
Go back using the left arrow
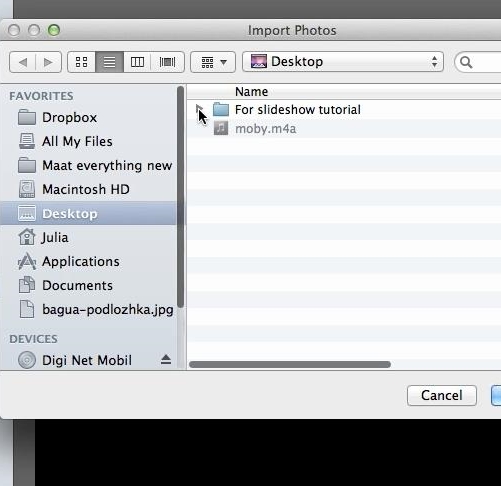23,62
